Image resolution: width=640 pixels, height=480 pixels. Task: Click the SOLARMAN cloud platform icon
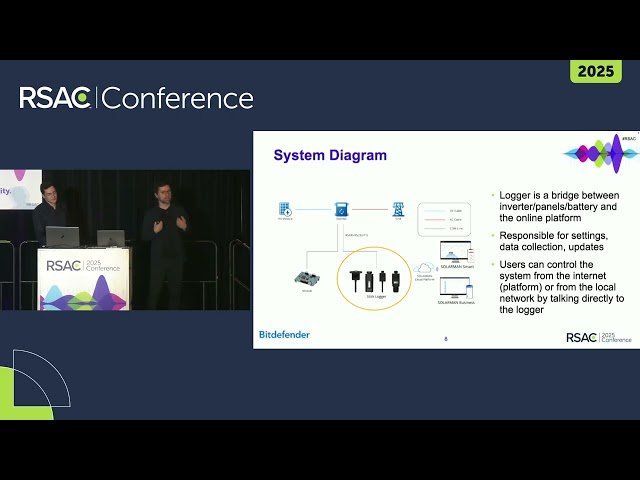pos(425,270)
